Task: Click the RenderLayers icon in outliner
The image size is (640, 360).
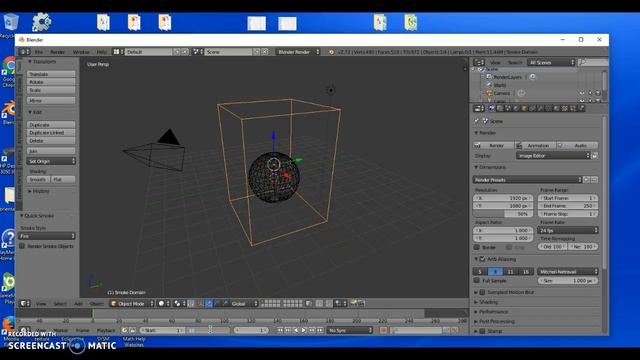Action: [489, 77]
